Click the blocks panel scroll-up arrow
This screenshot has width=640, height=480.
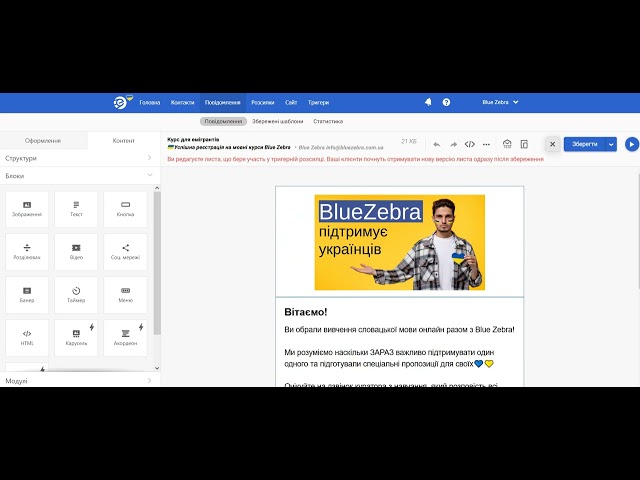157,188
